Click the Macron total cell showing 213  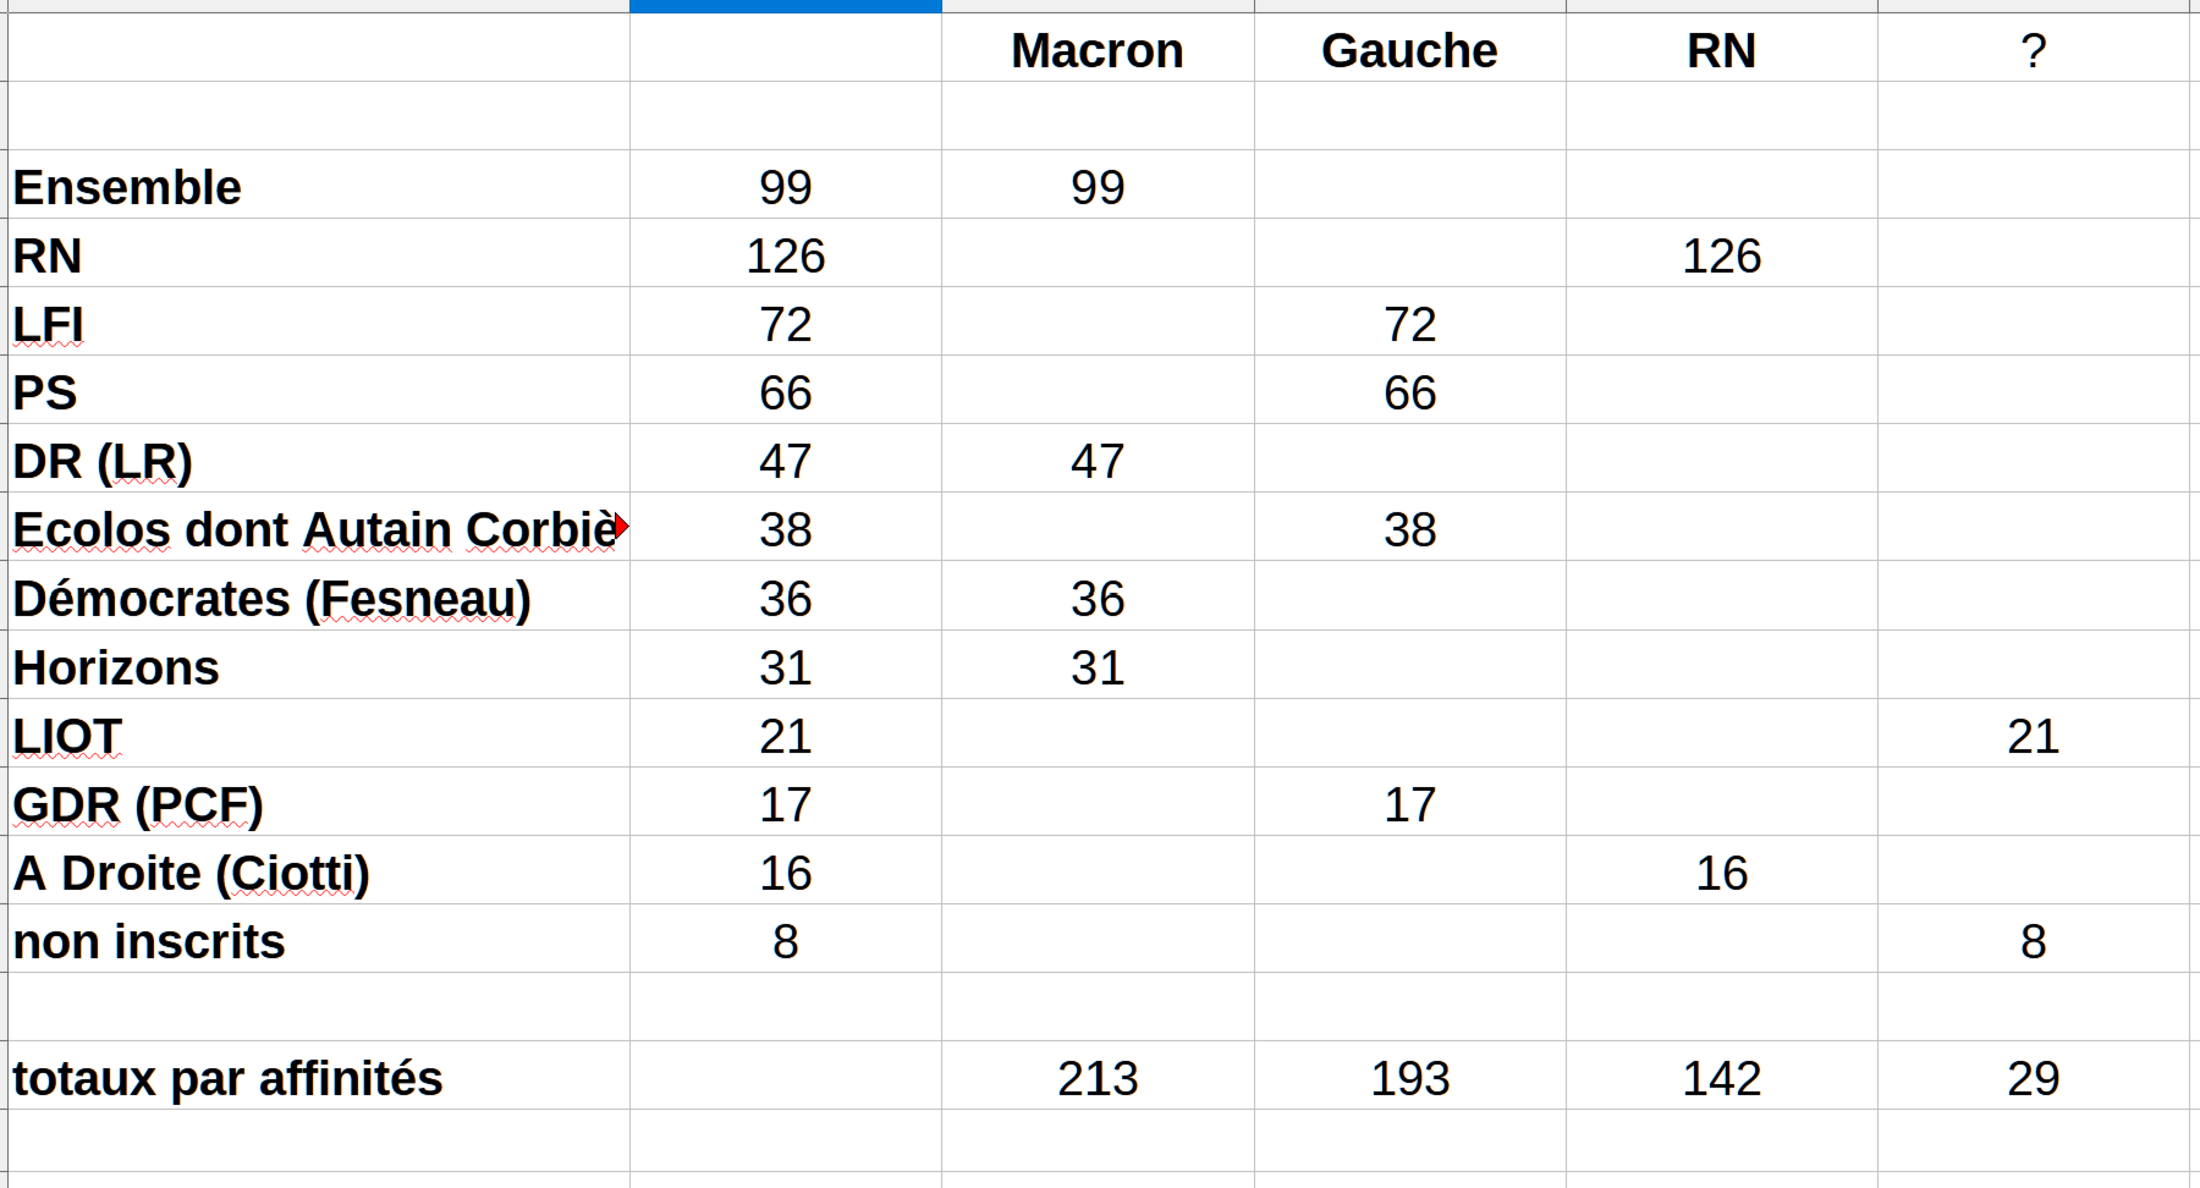point(1097,1078)
